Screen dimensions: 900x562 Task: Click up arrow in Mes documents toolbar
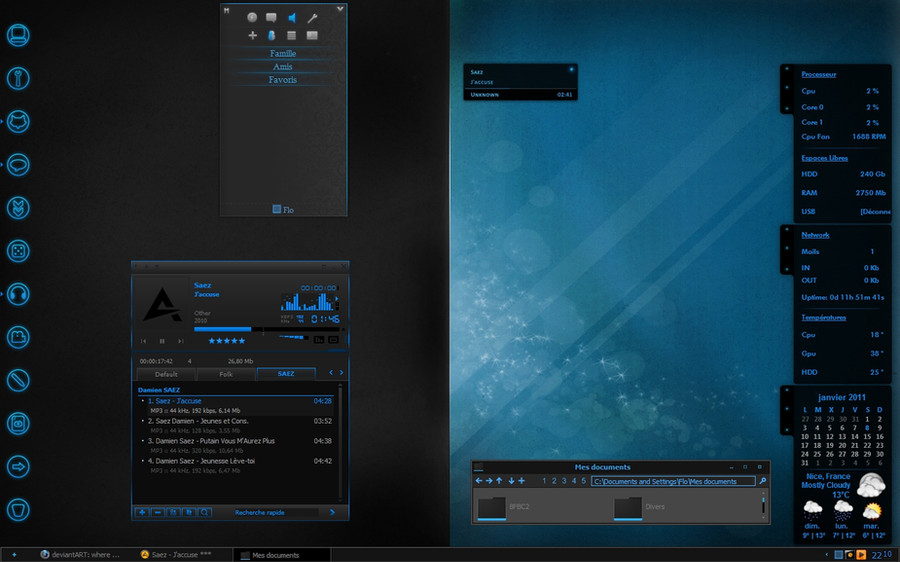pyautogui.click(x=499, y=481)
